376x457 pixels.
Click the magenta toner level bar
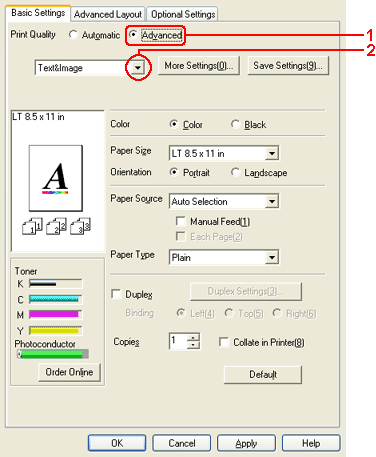(55, 314)
